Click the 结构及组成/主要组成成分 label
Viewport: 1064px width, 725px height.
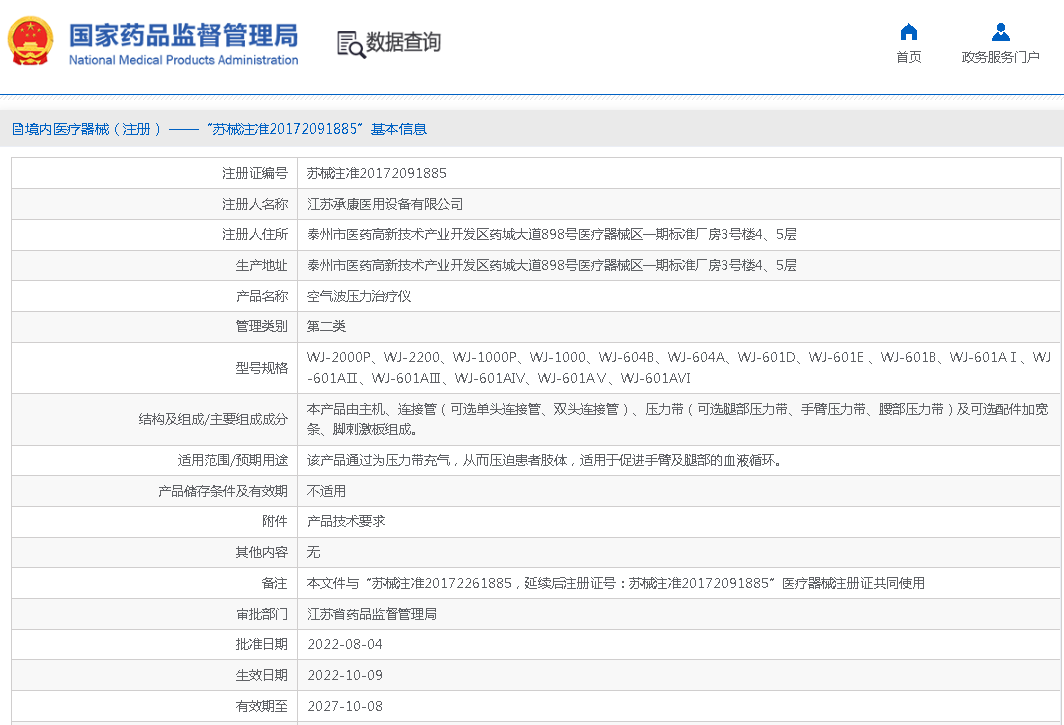click(x=213, y=419)
